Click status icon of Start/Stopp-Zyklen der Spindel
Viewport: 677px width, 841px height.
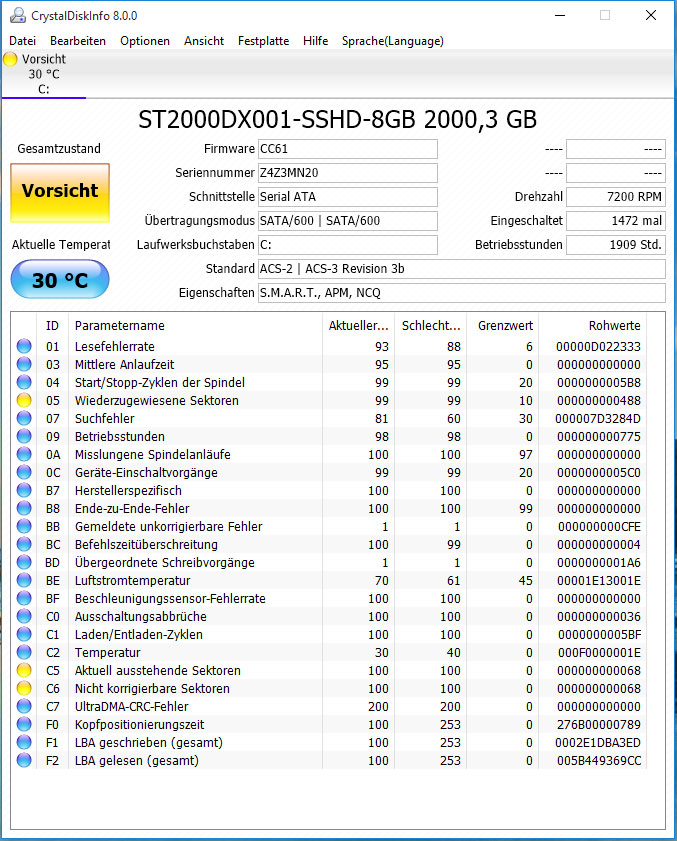(x=24, y=382)
